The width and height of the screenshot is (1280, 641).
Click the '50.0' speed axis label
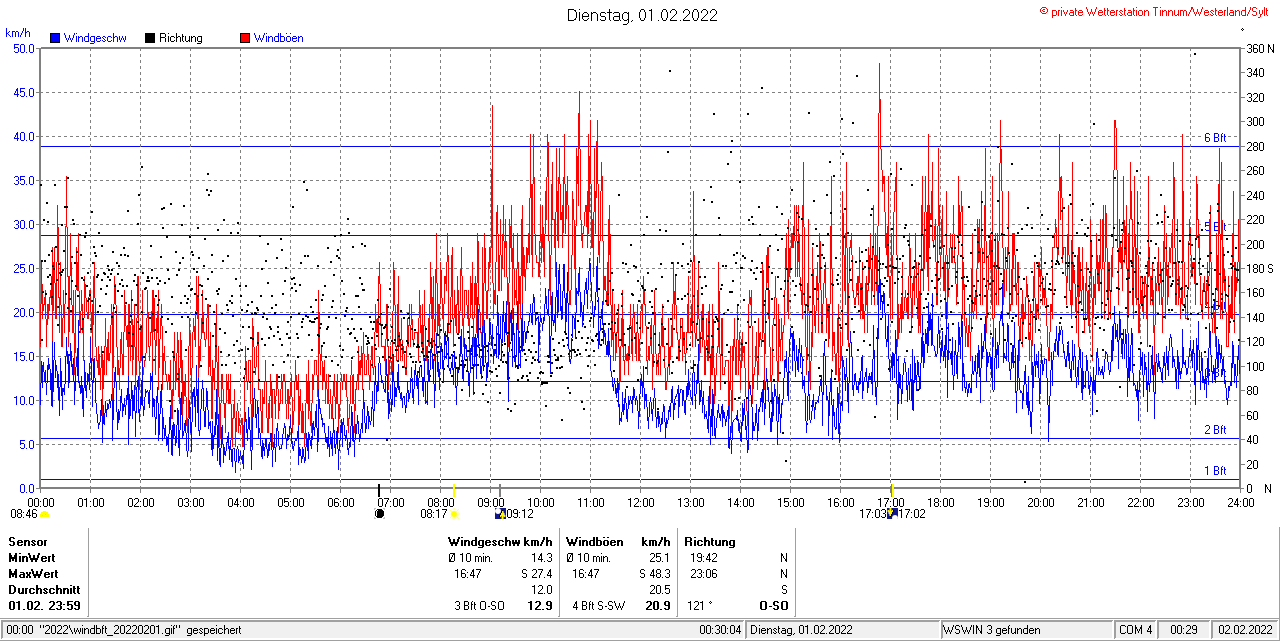[x=23, y=48]
